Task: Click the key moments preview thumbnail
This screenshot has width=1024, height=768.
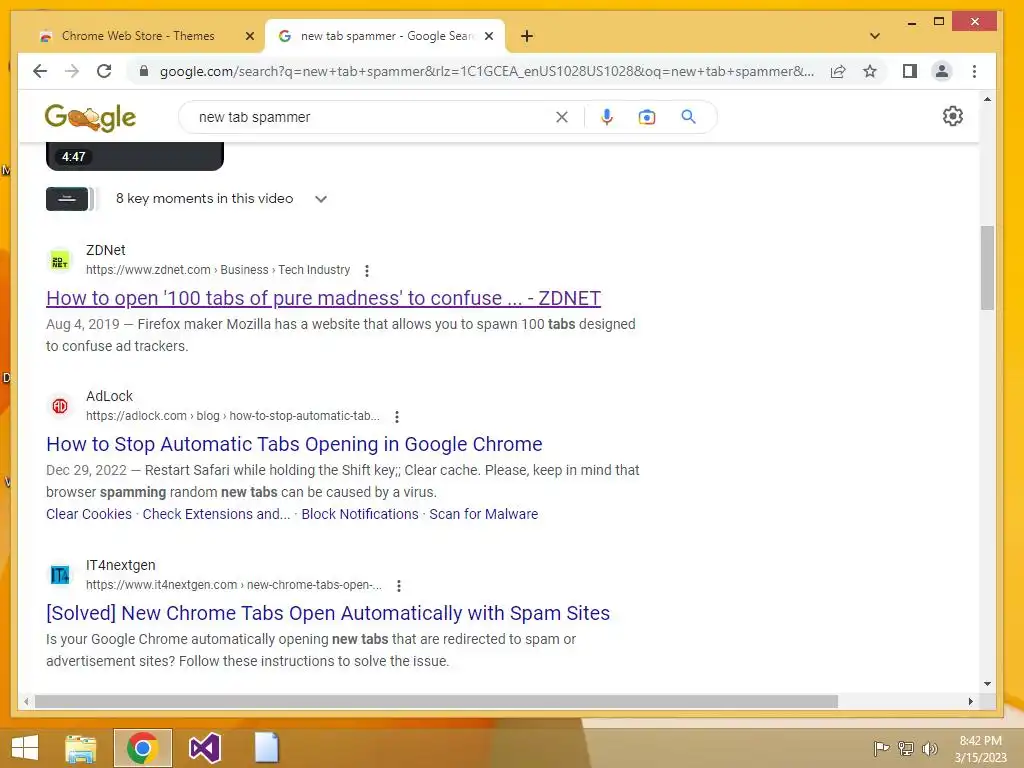Action: click(x=67, y=199)
